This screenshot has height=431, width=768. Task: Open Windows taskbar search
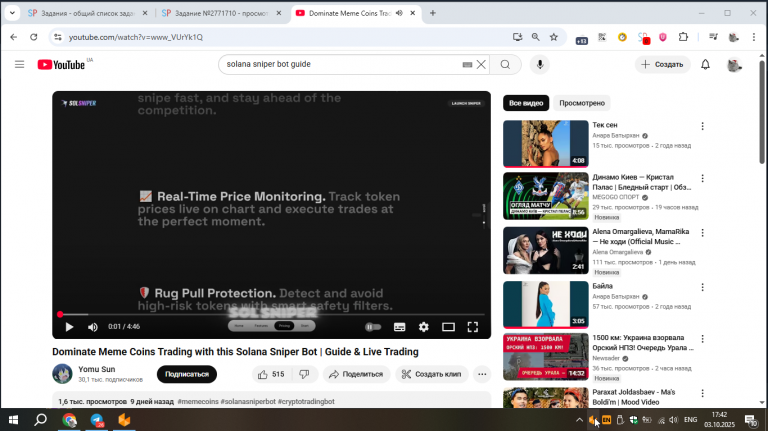point(41,420)
